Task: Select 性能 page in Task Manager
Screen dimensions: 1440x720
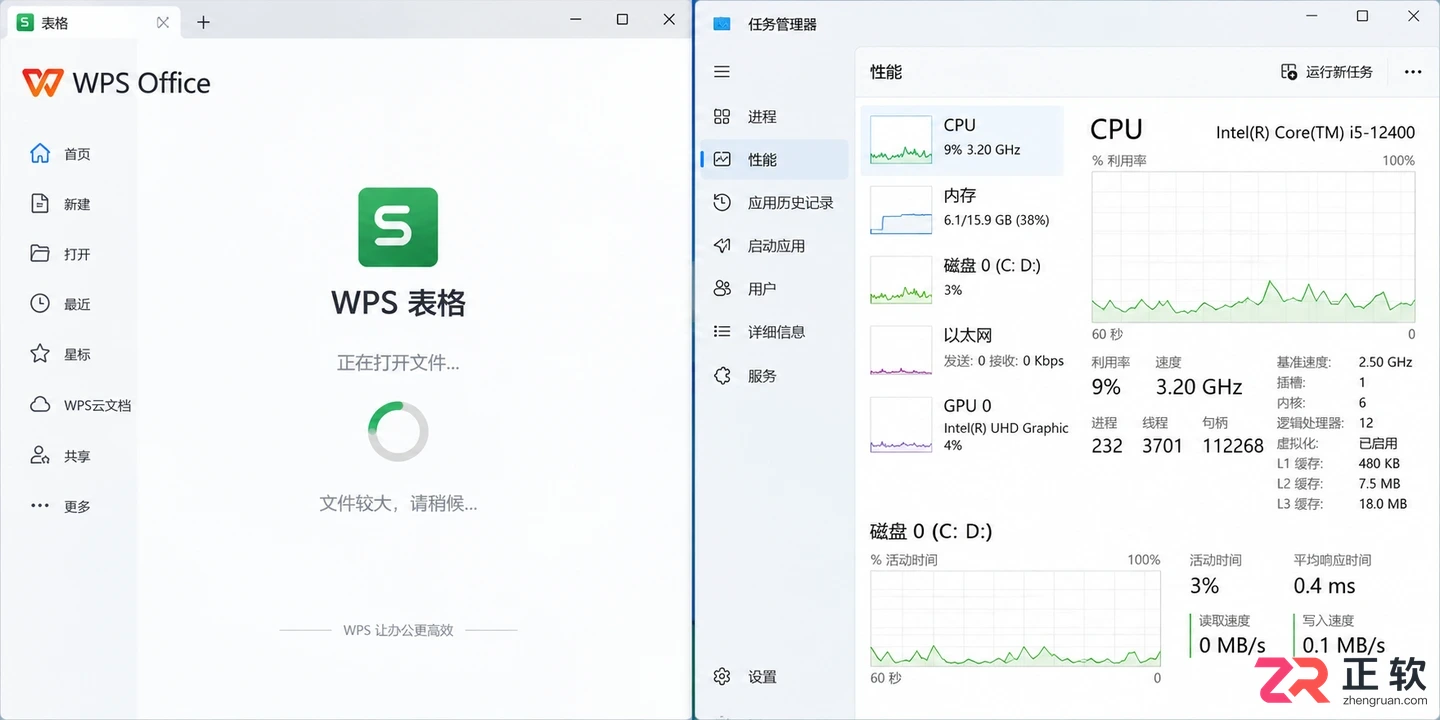Action: pos(775,160)
